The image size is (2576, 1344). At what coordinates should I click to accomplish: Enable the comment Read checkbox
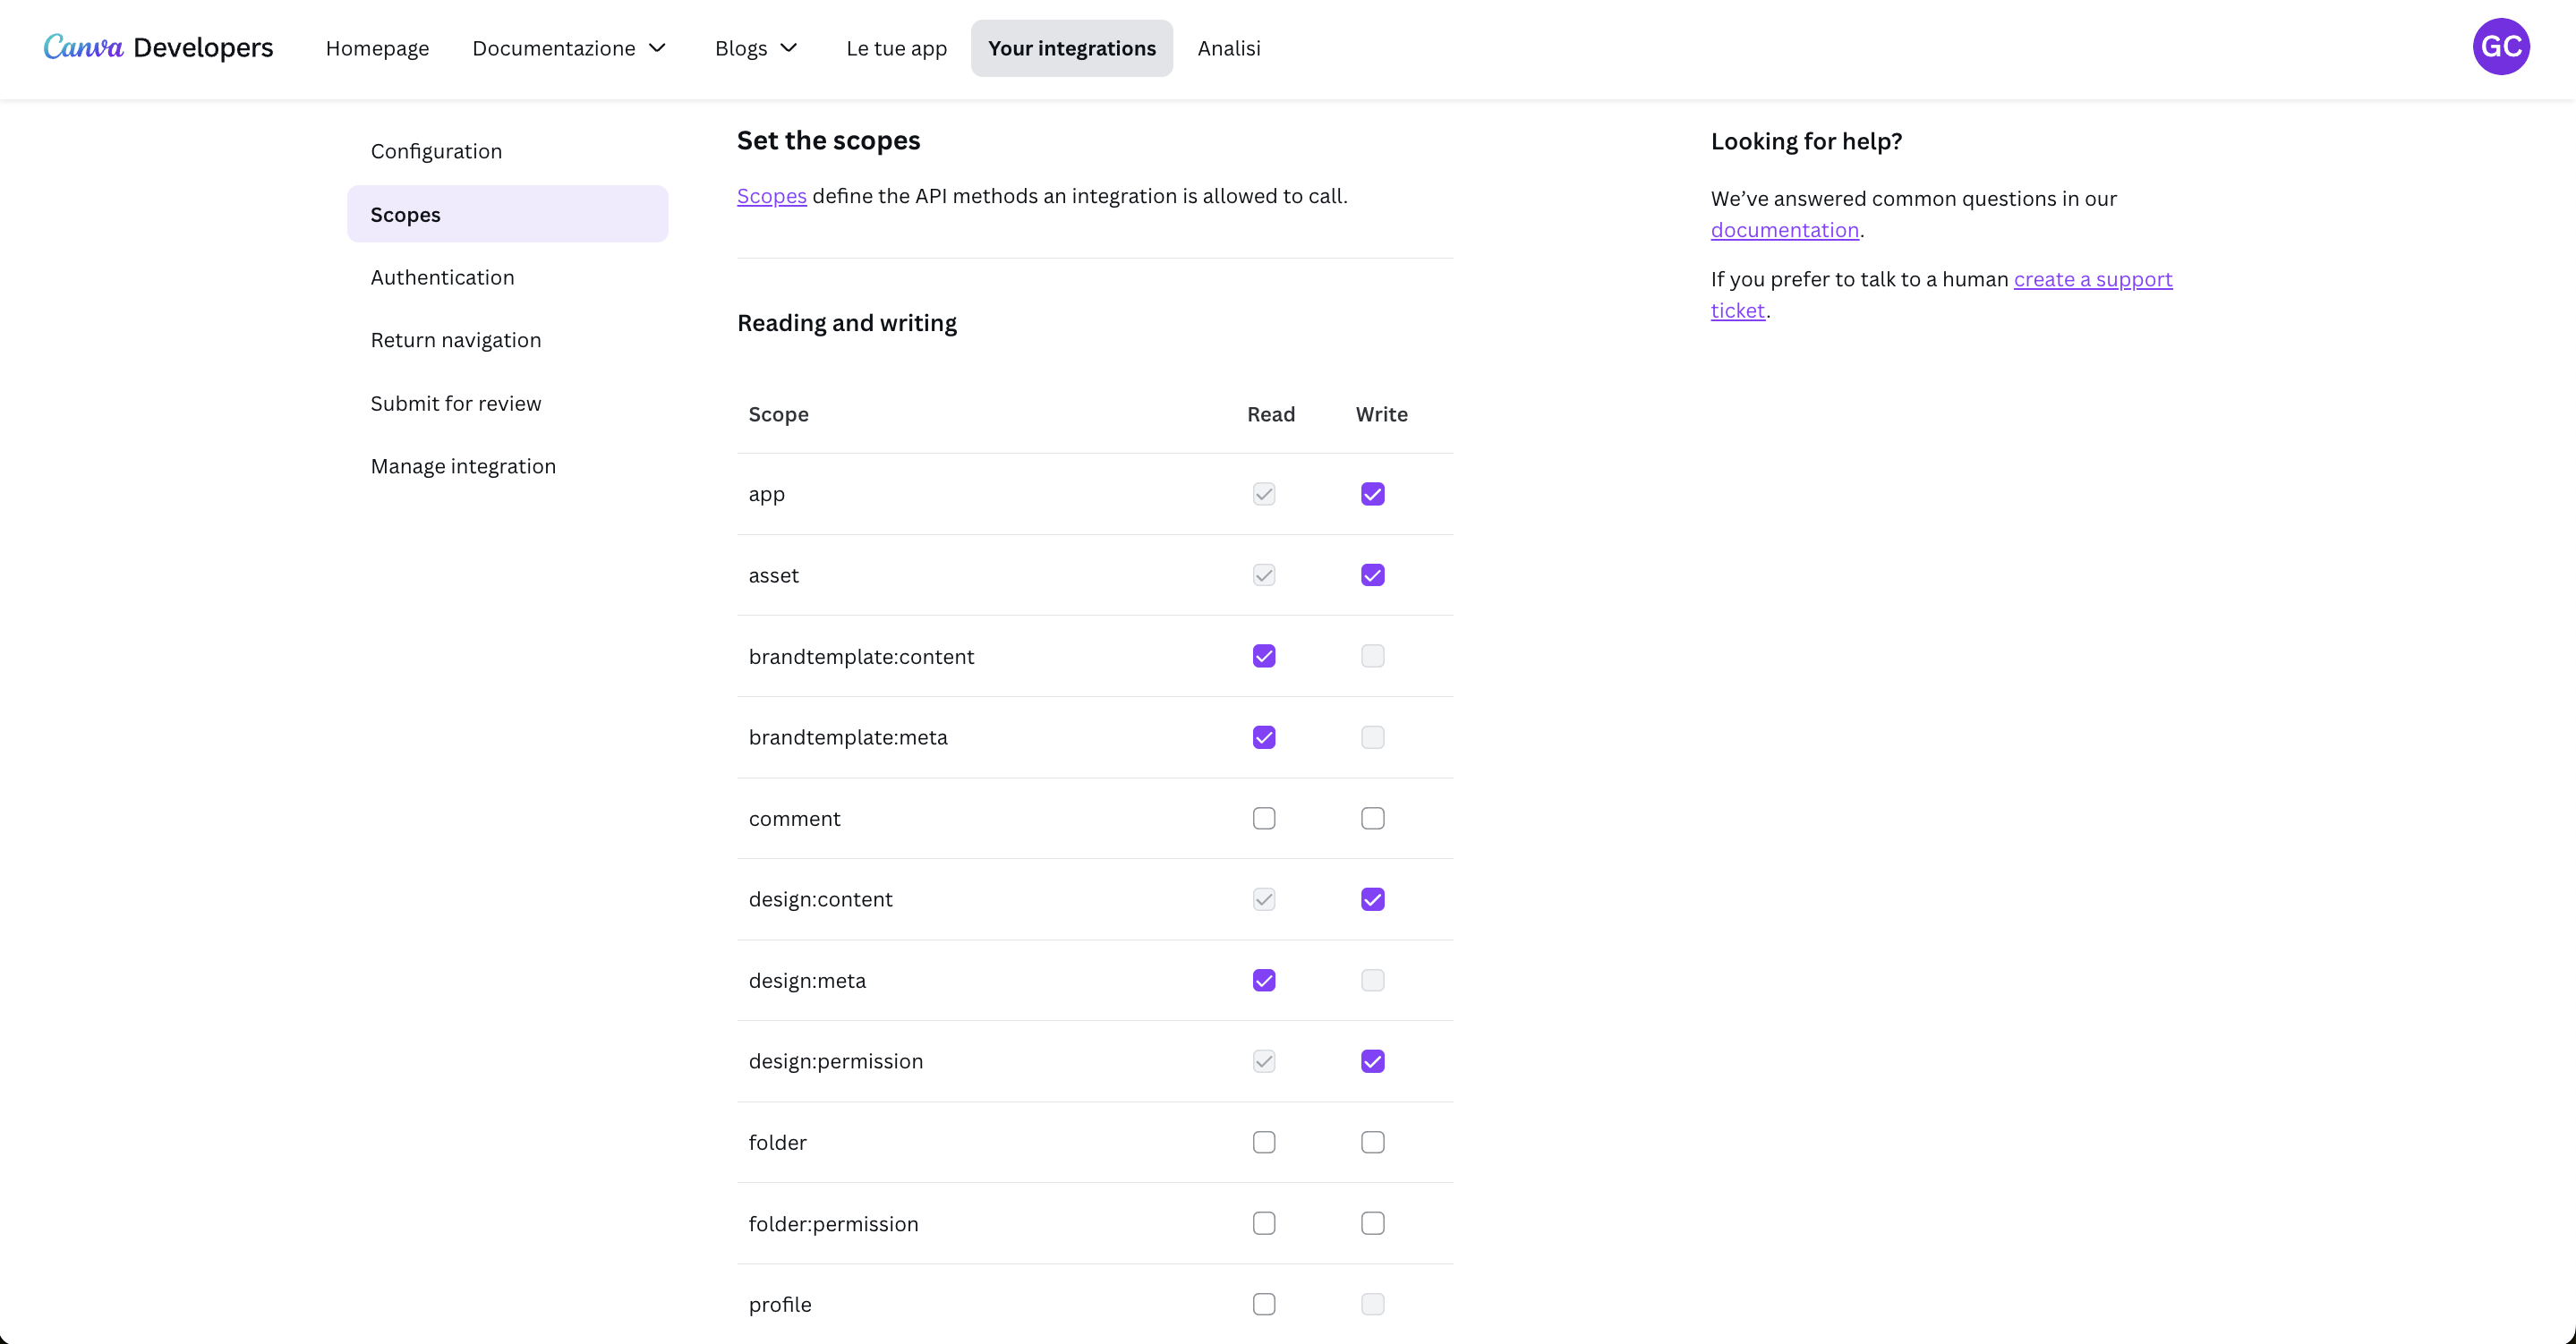pos(1264,818)
